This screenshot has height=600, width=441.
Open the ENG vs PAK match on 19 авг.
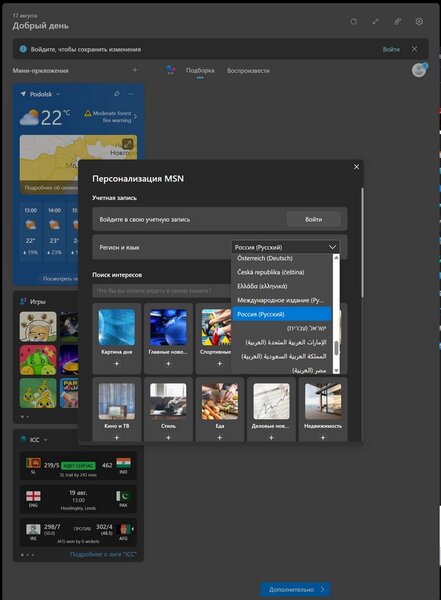pyautogui.click(x=78, y=499)
